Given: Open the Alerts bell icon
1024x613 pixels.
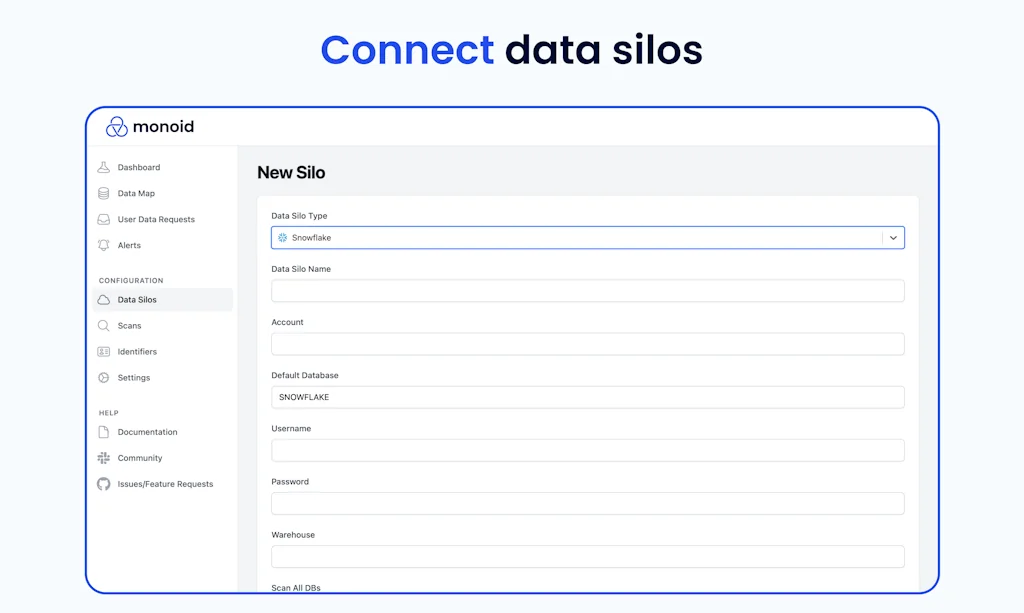Looking at the screenshot, I should (x=103, y=245).
